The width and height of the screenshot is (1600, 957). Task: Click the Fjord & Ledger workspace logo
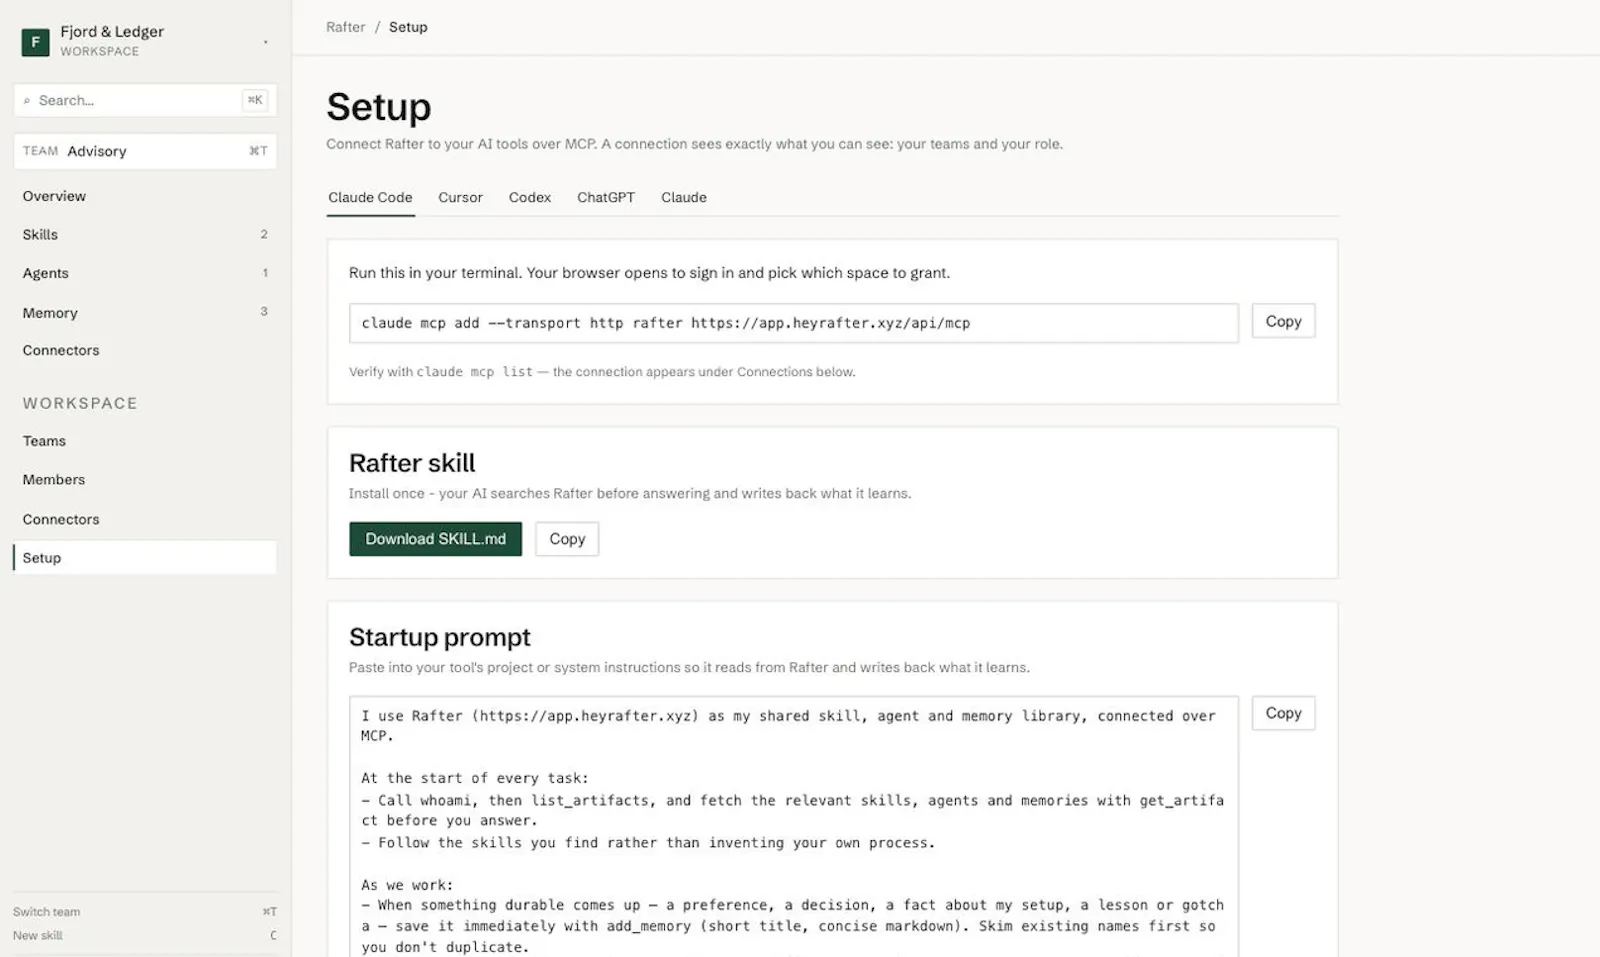tap(35, 42)
